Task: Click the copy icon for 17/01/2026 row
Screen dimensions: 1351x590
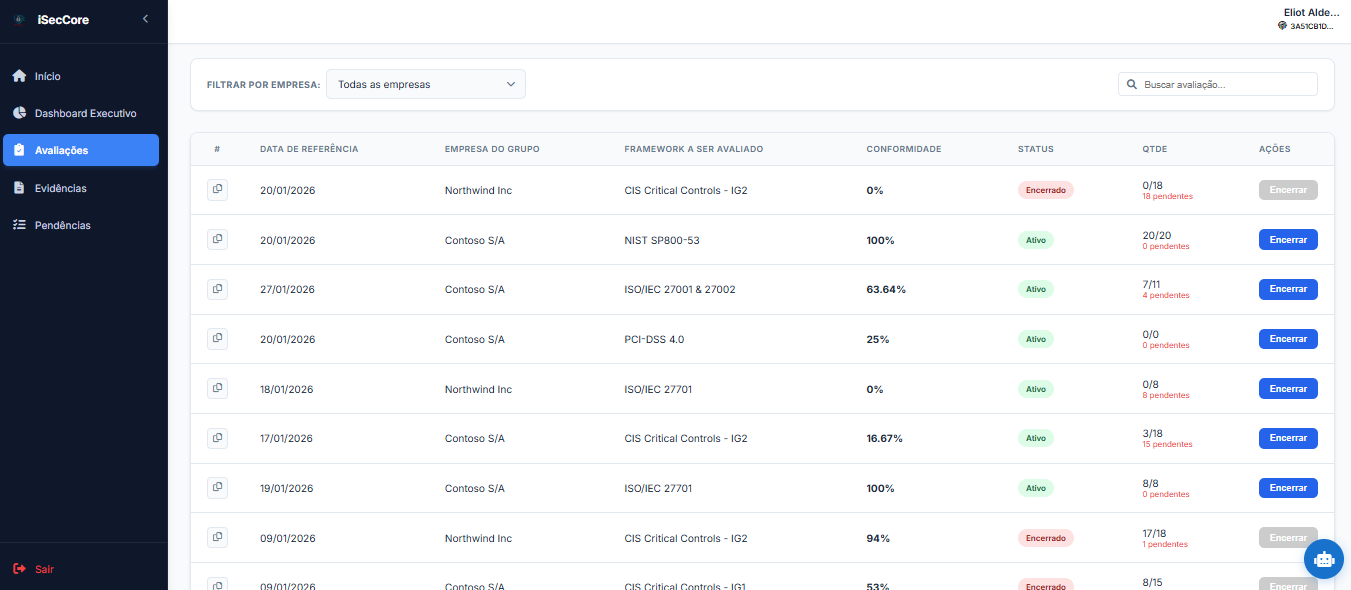Action: point(217,438)
